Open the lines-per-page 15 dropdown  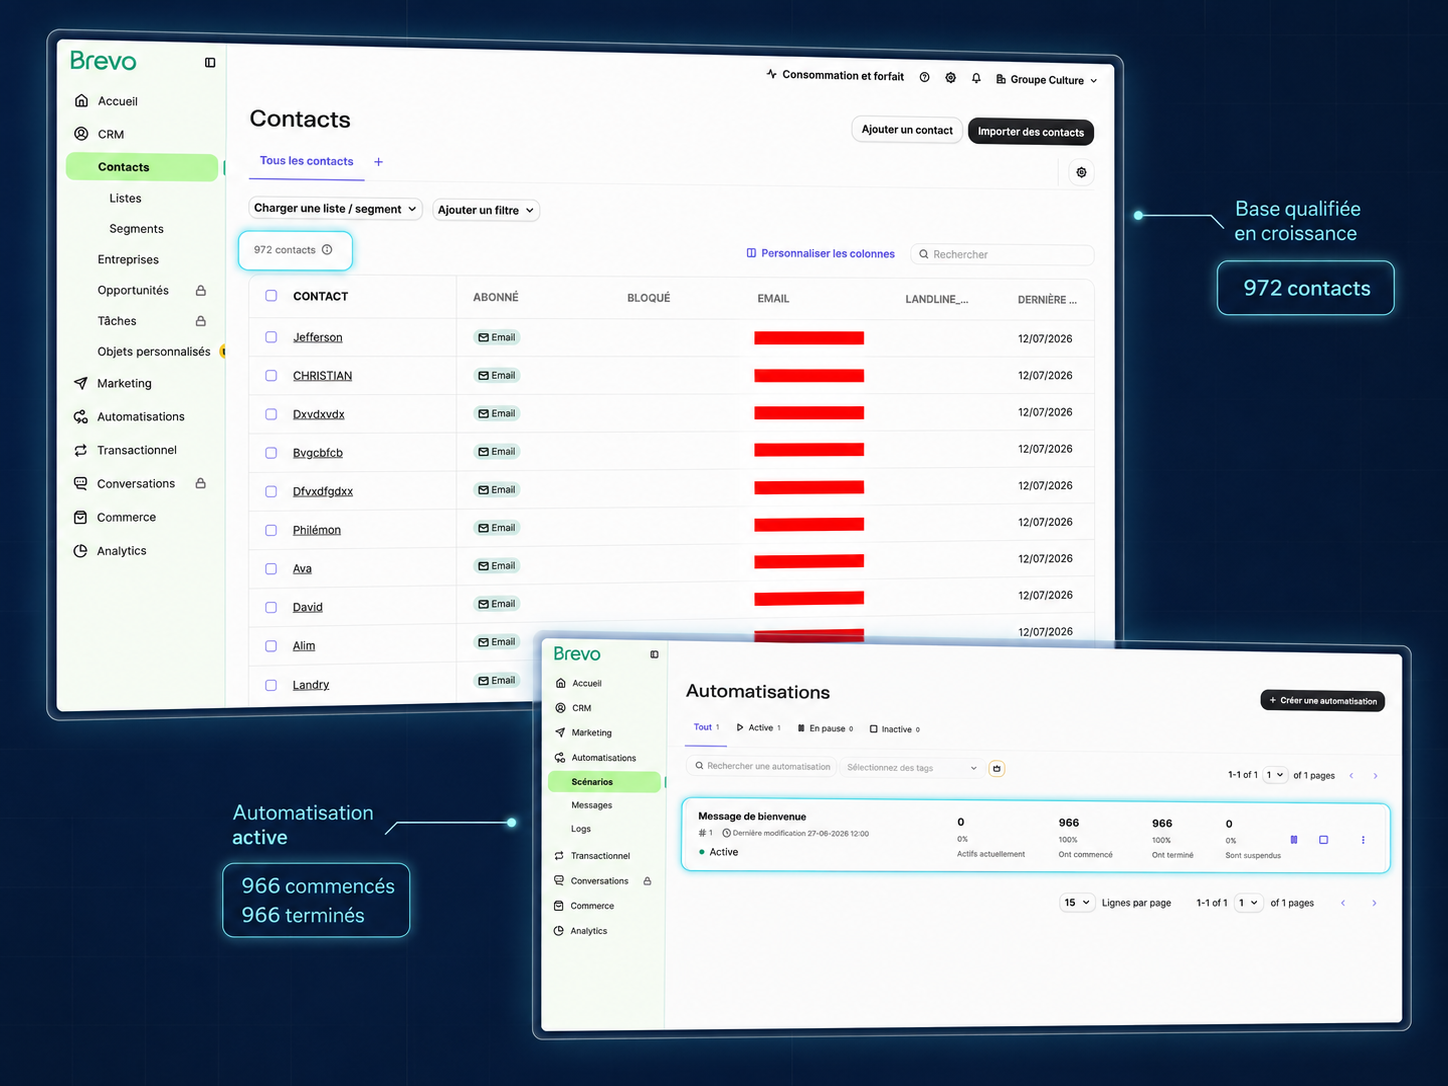pyautogui.click(x=1077, y=903)
